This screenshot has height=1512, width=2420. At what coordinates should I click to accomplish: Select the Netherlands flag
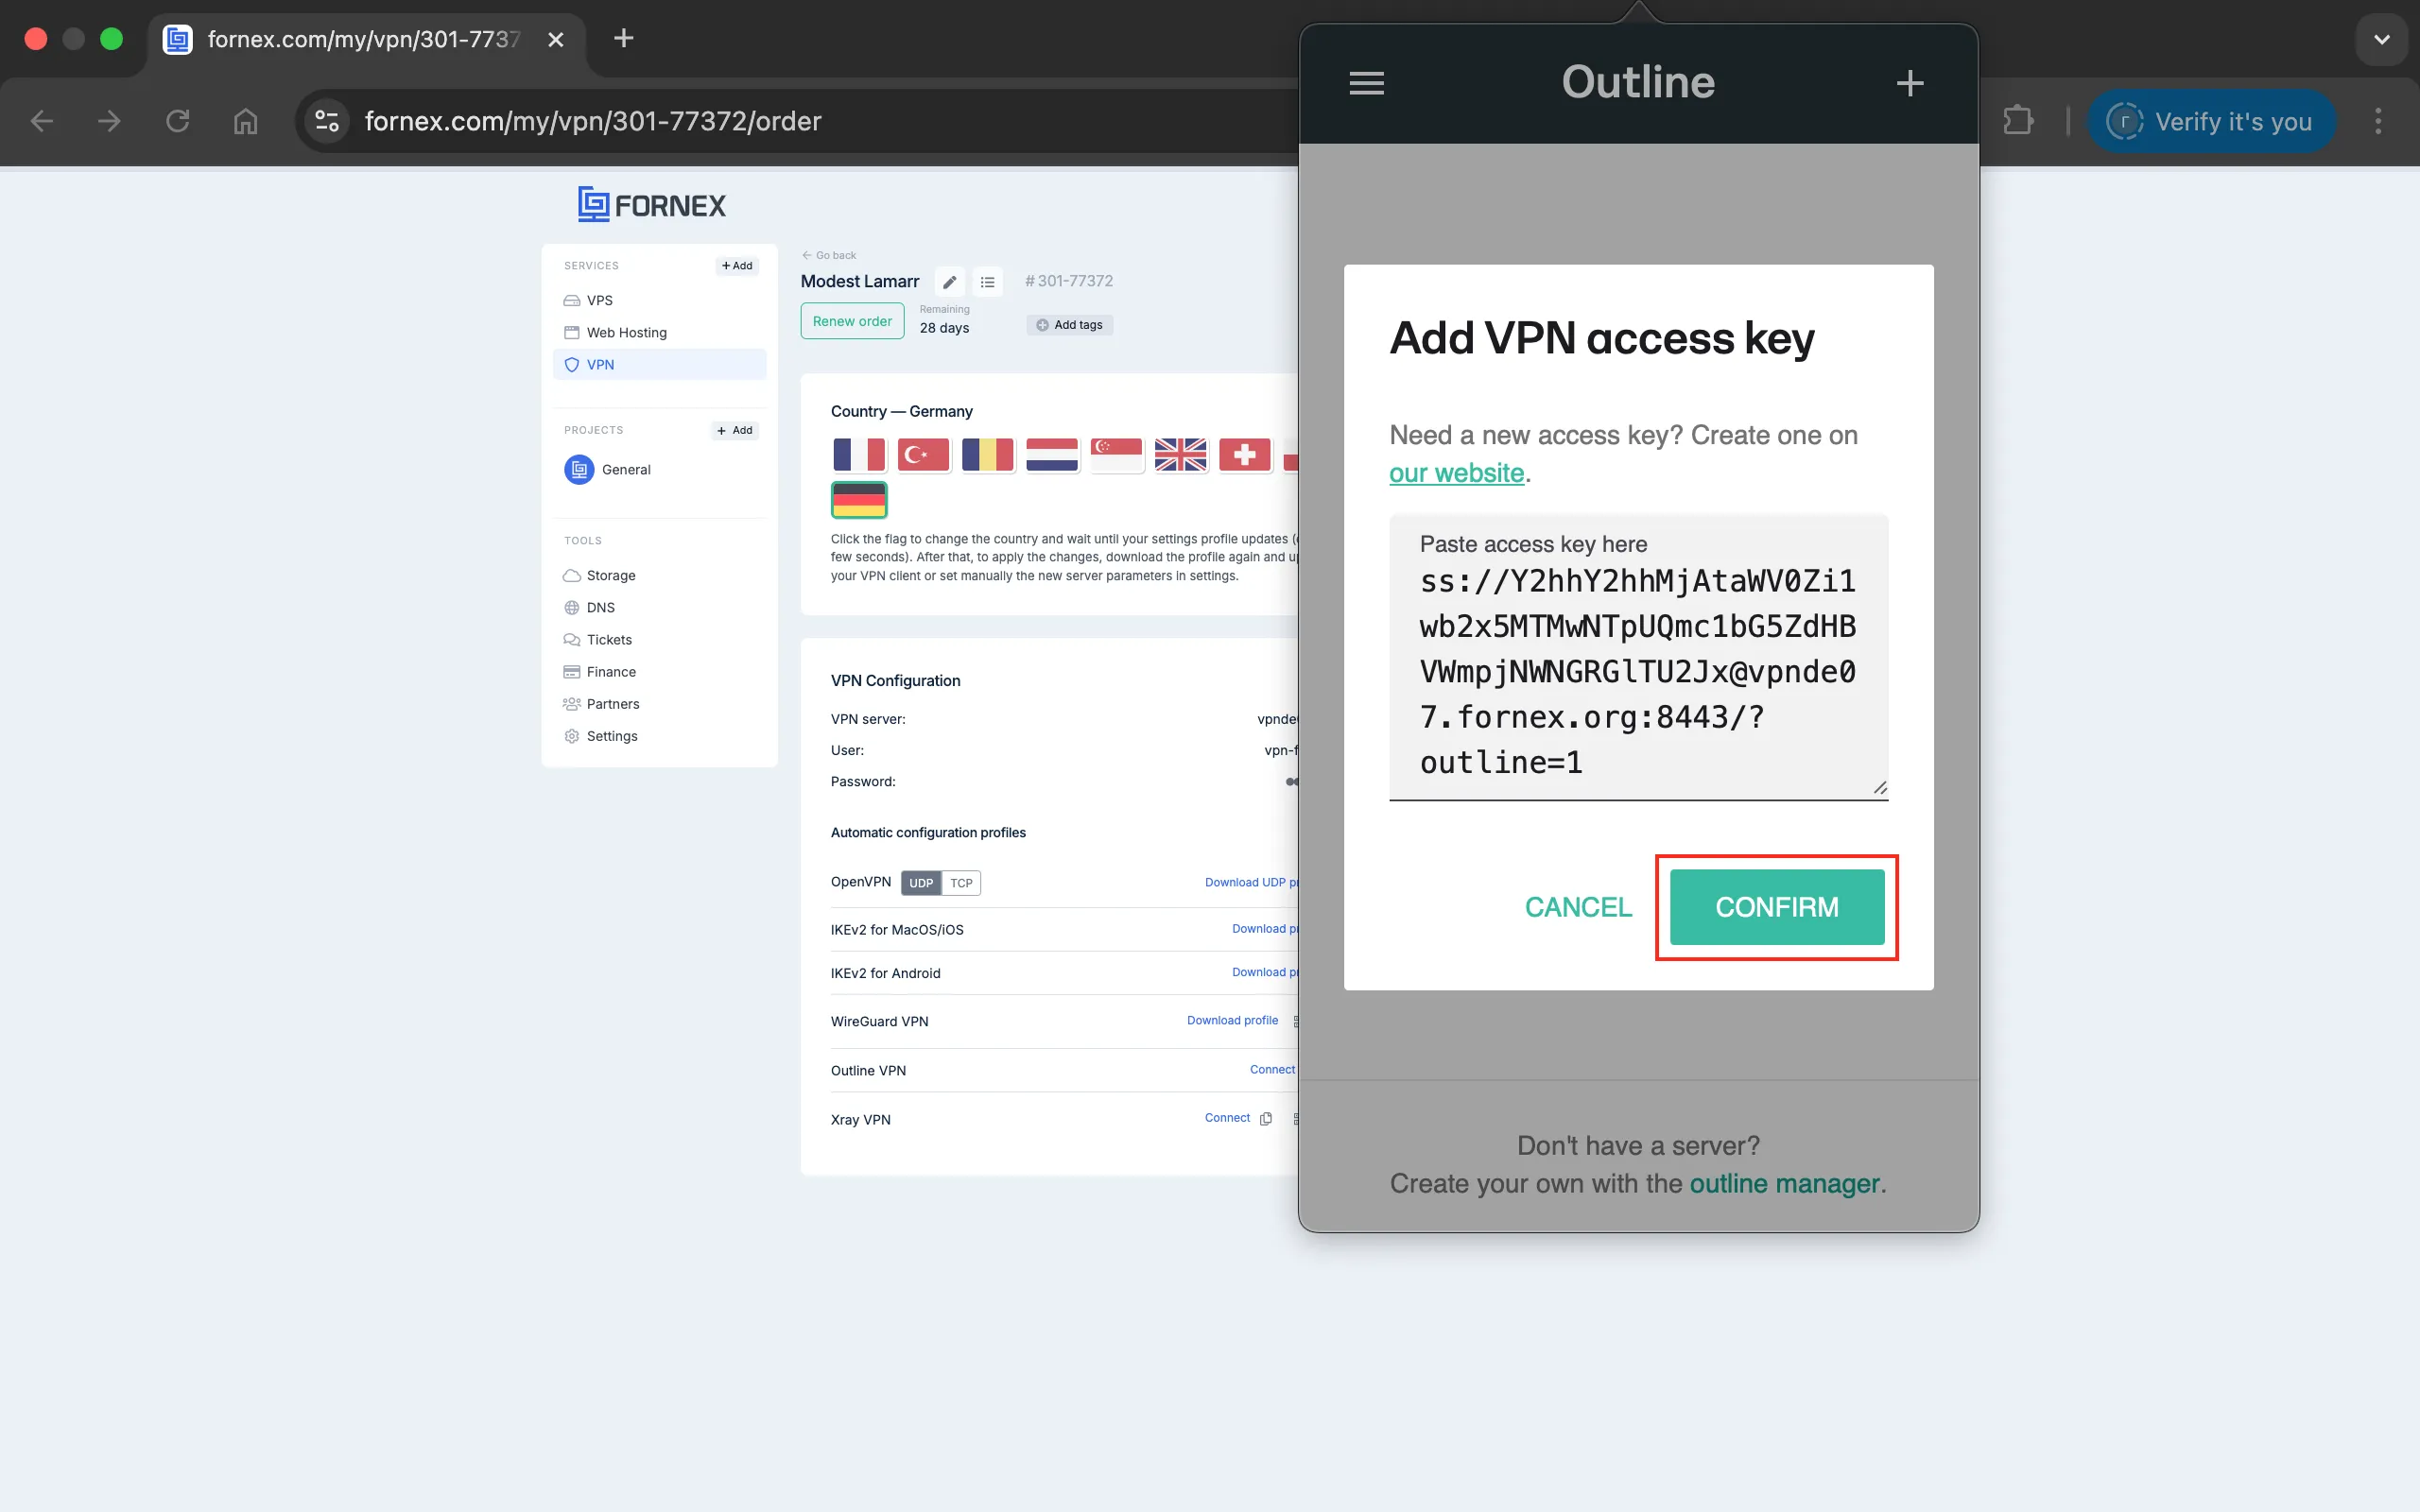point(1052,455)
